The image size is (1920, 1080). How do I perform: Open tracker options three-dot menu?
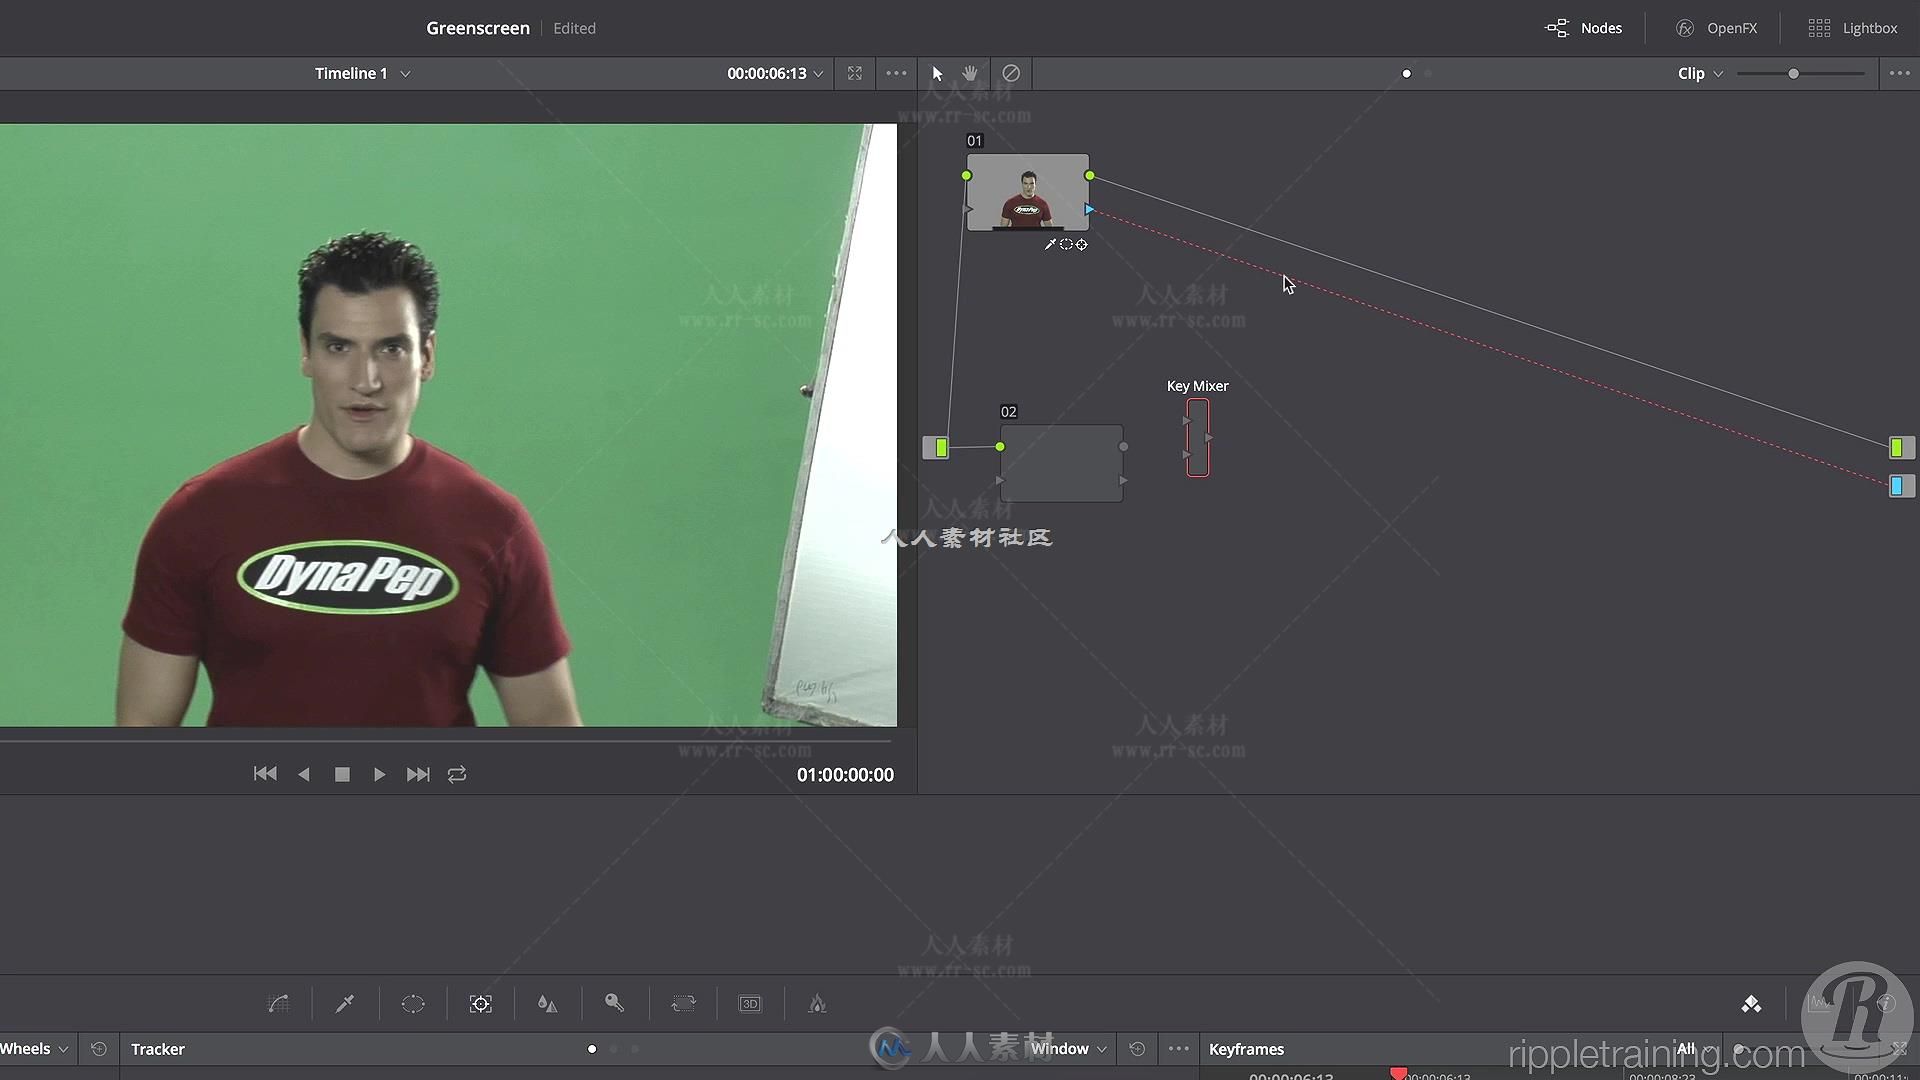pyautogui.click(x=1179, y=1049)
